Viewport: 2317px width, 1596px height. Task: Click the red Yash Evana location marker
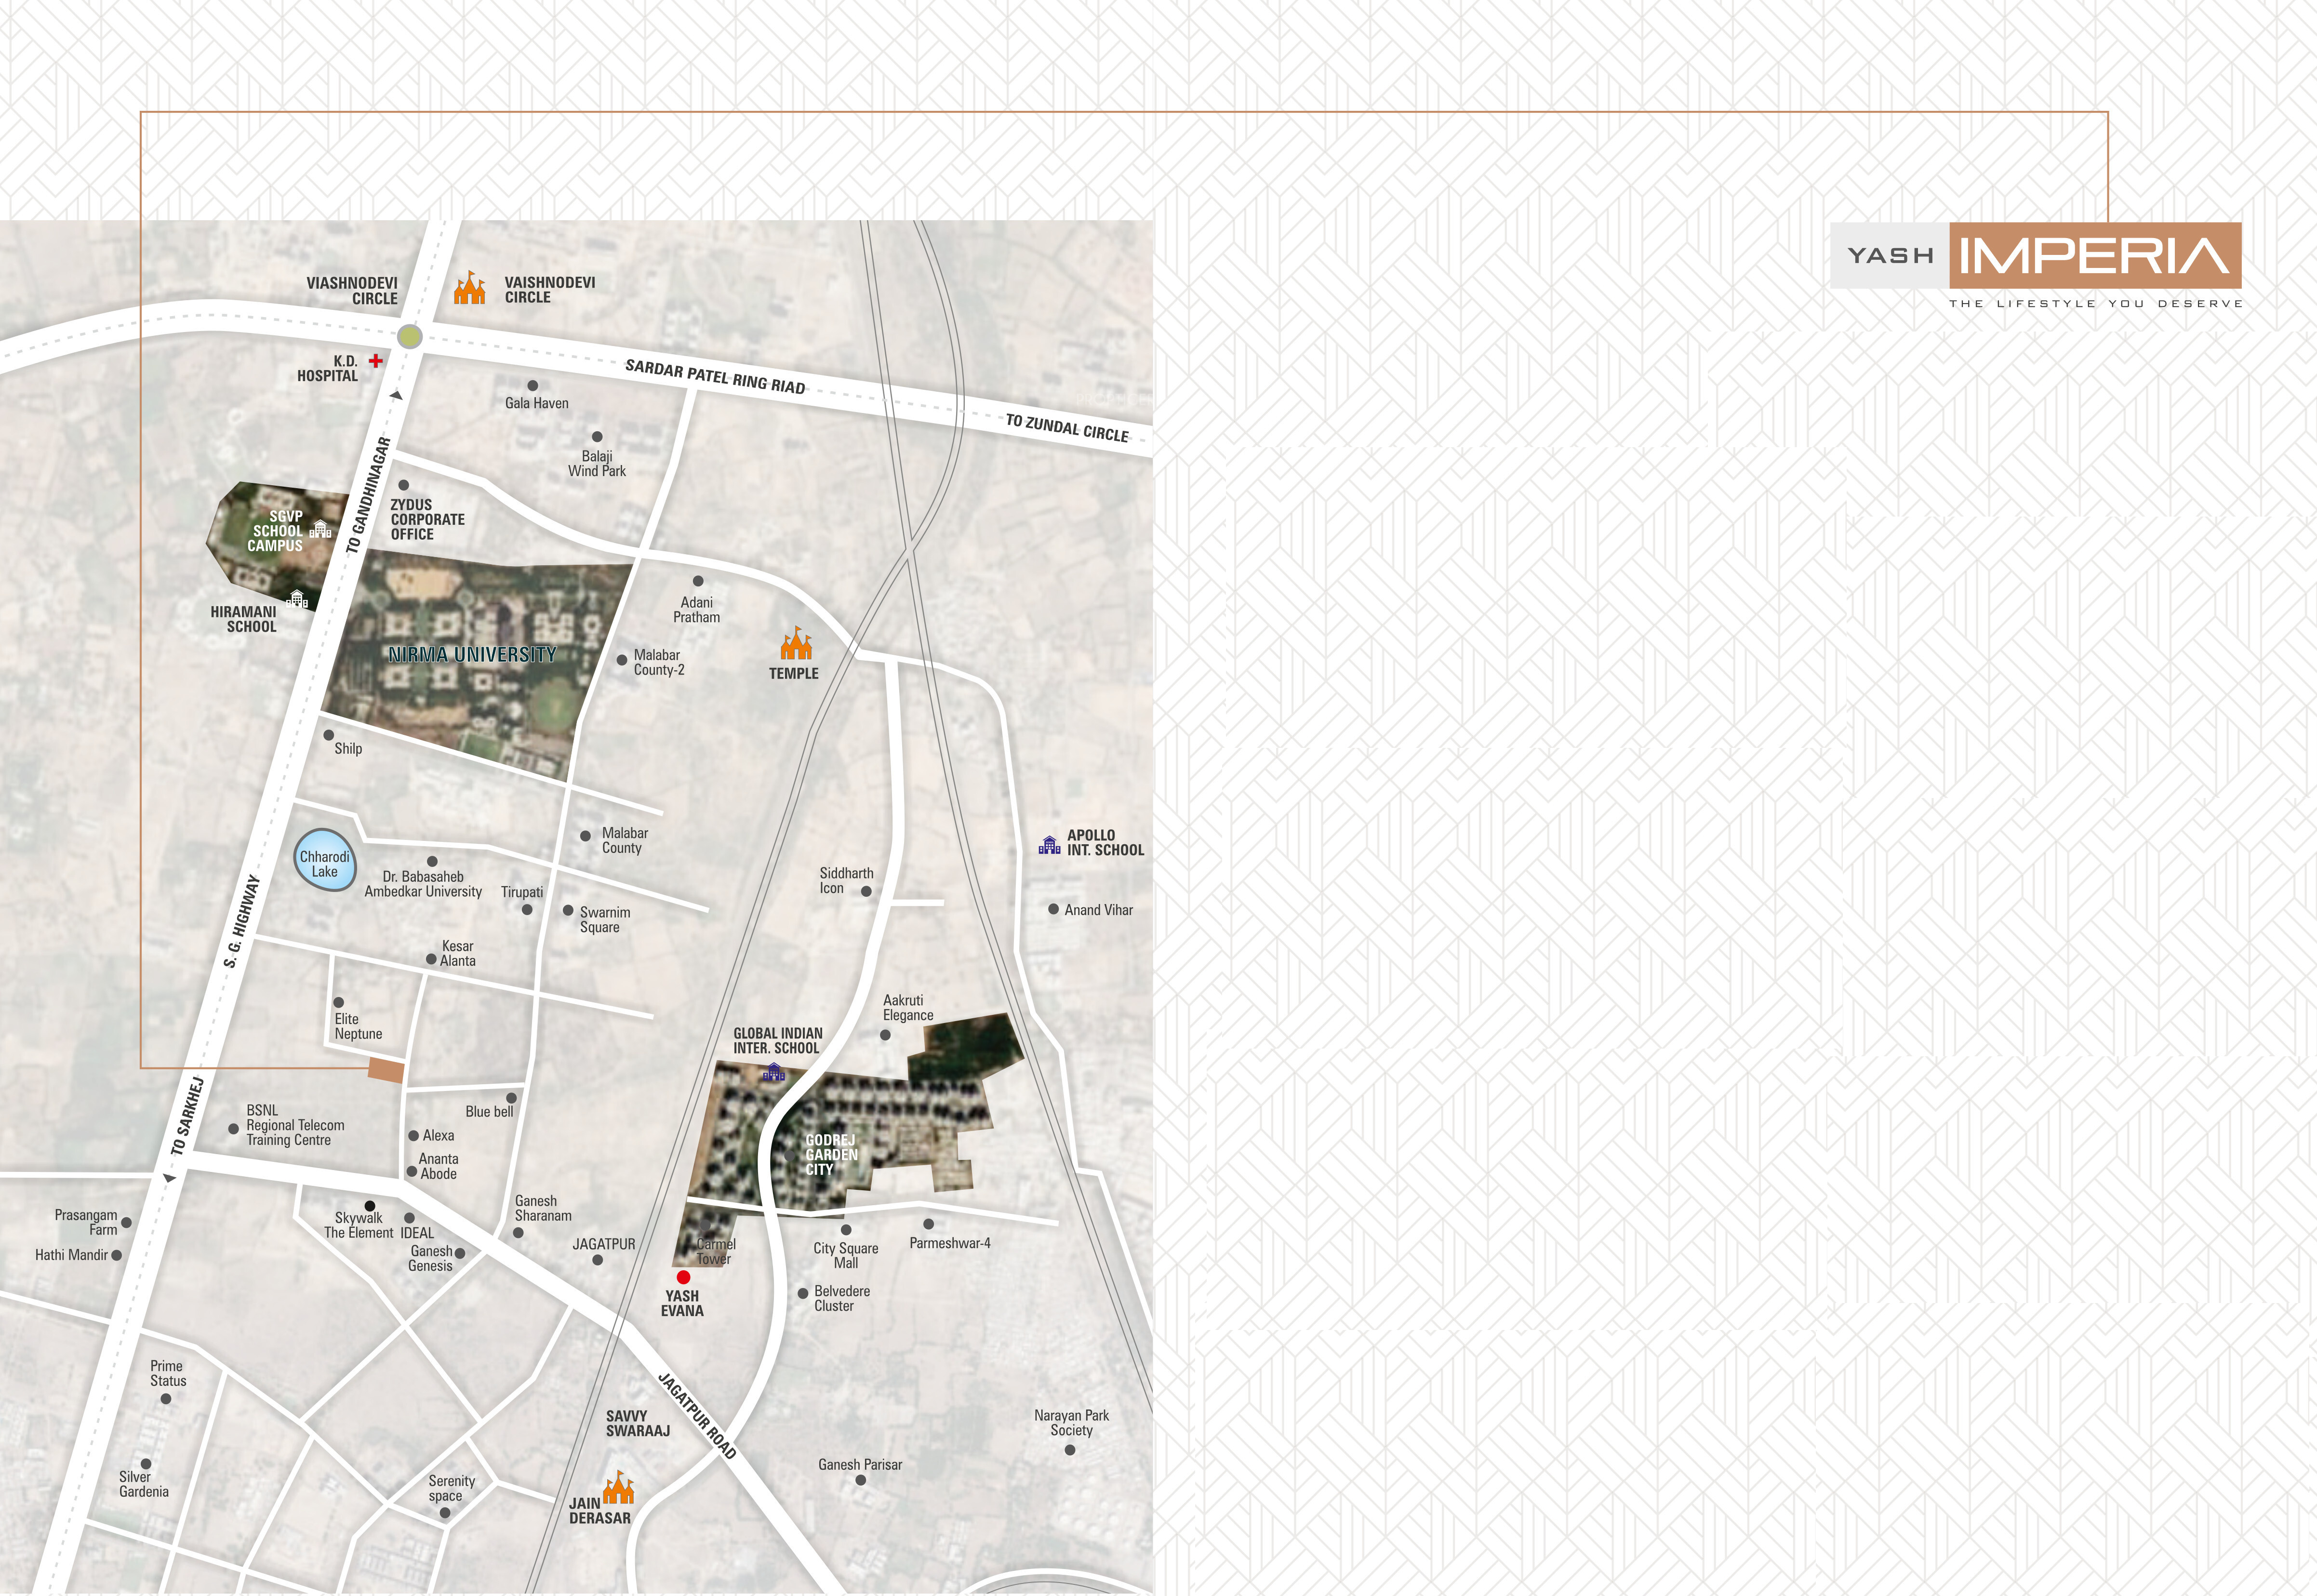pos(684,1277)
